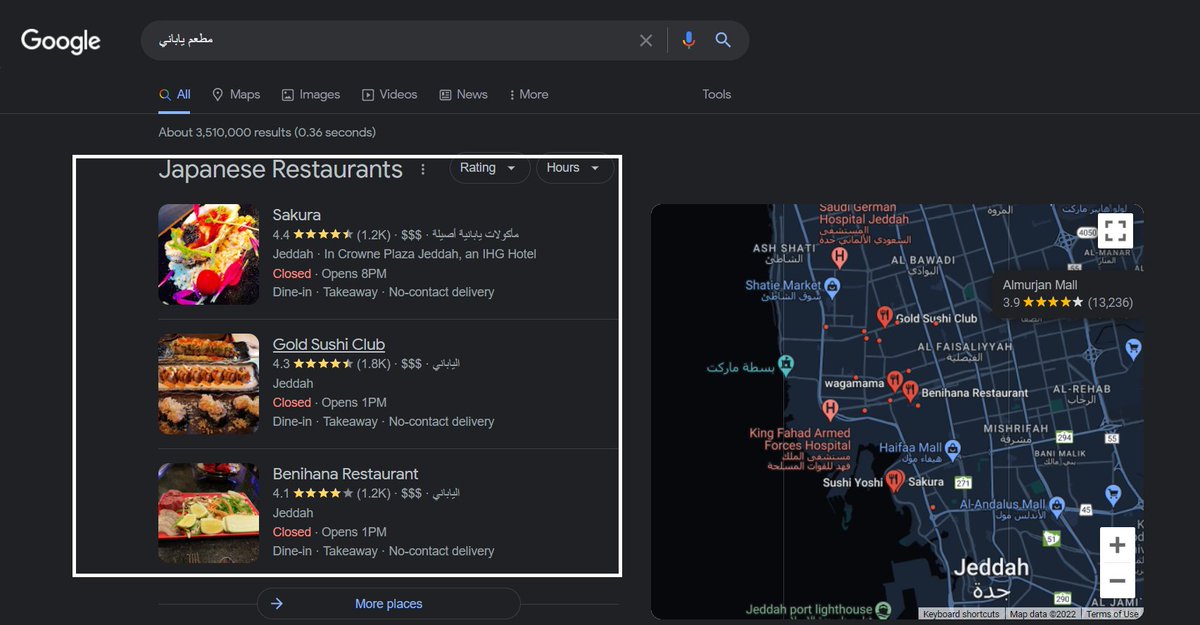This screenshot has height=625, width=1200.
Task: Click the Saudi German Hospital marker on map
Action: (840, 256)
